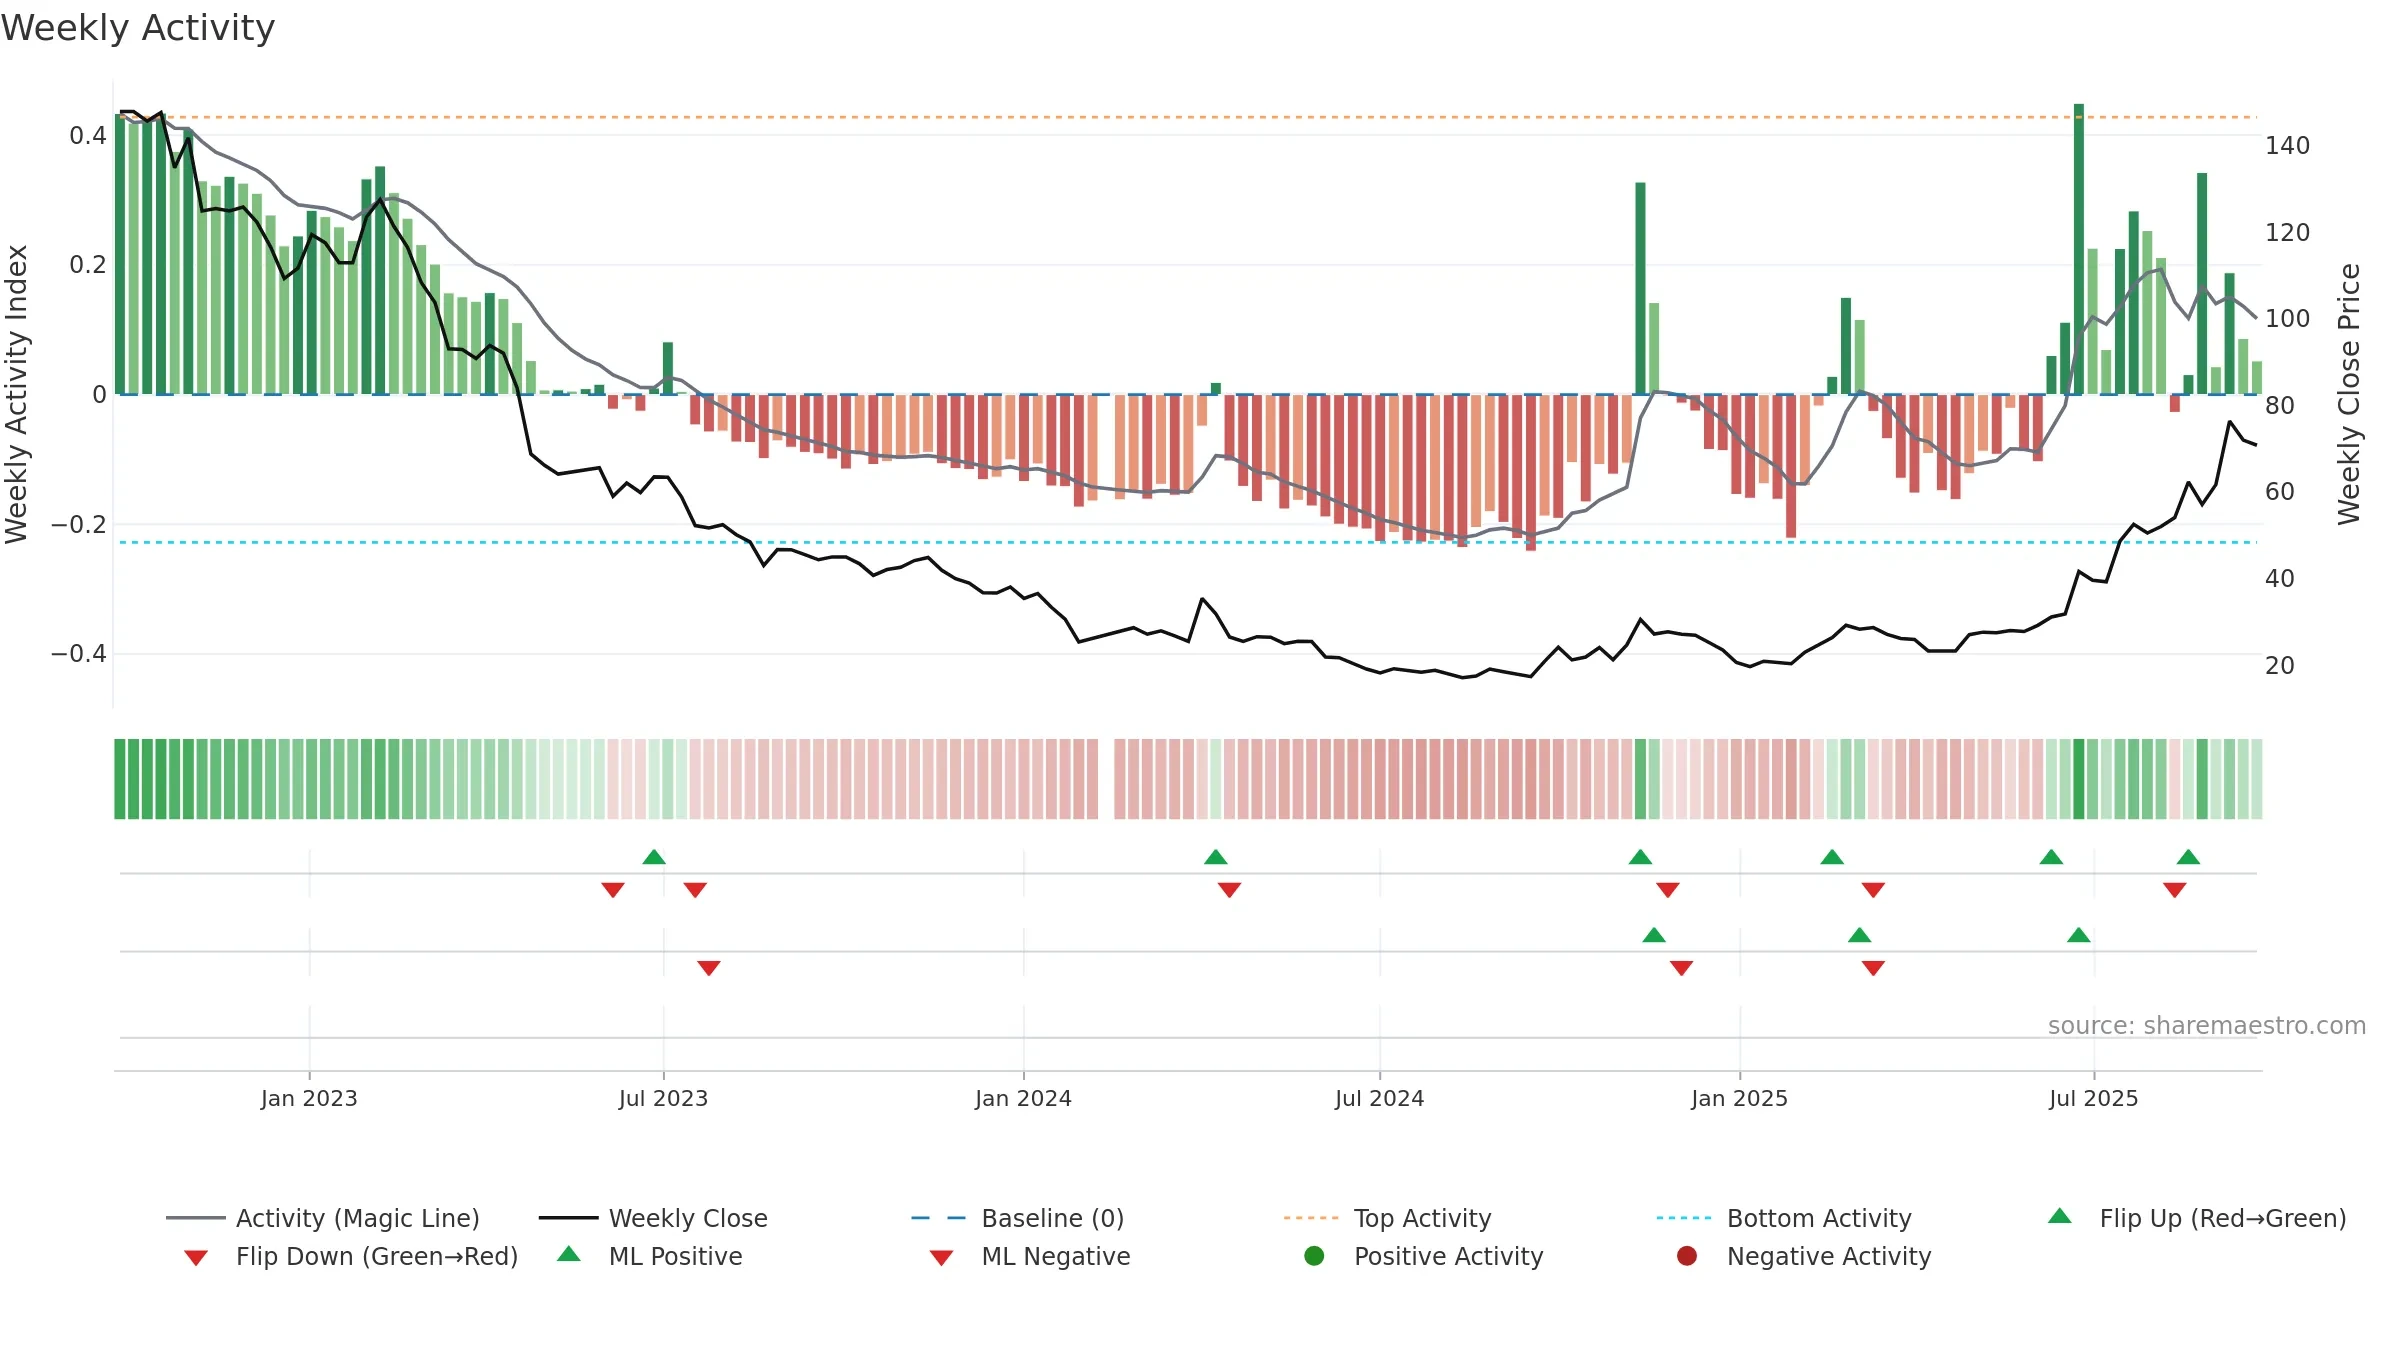Click the Jan 2025 x-axis label
Screen dimensions: 2400x1350
1739,1098
